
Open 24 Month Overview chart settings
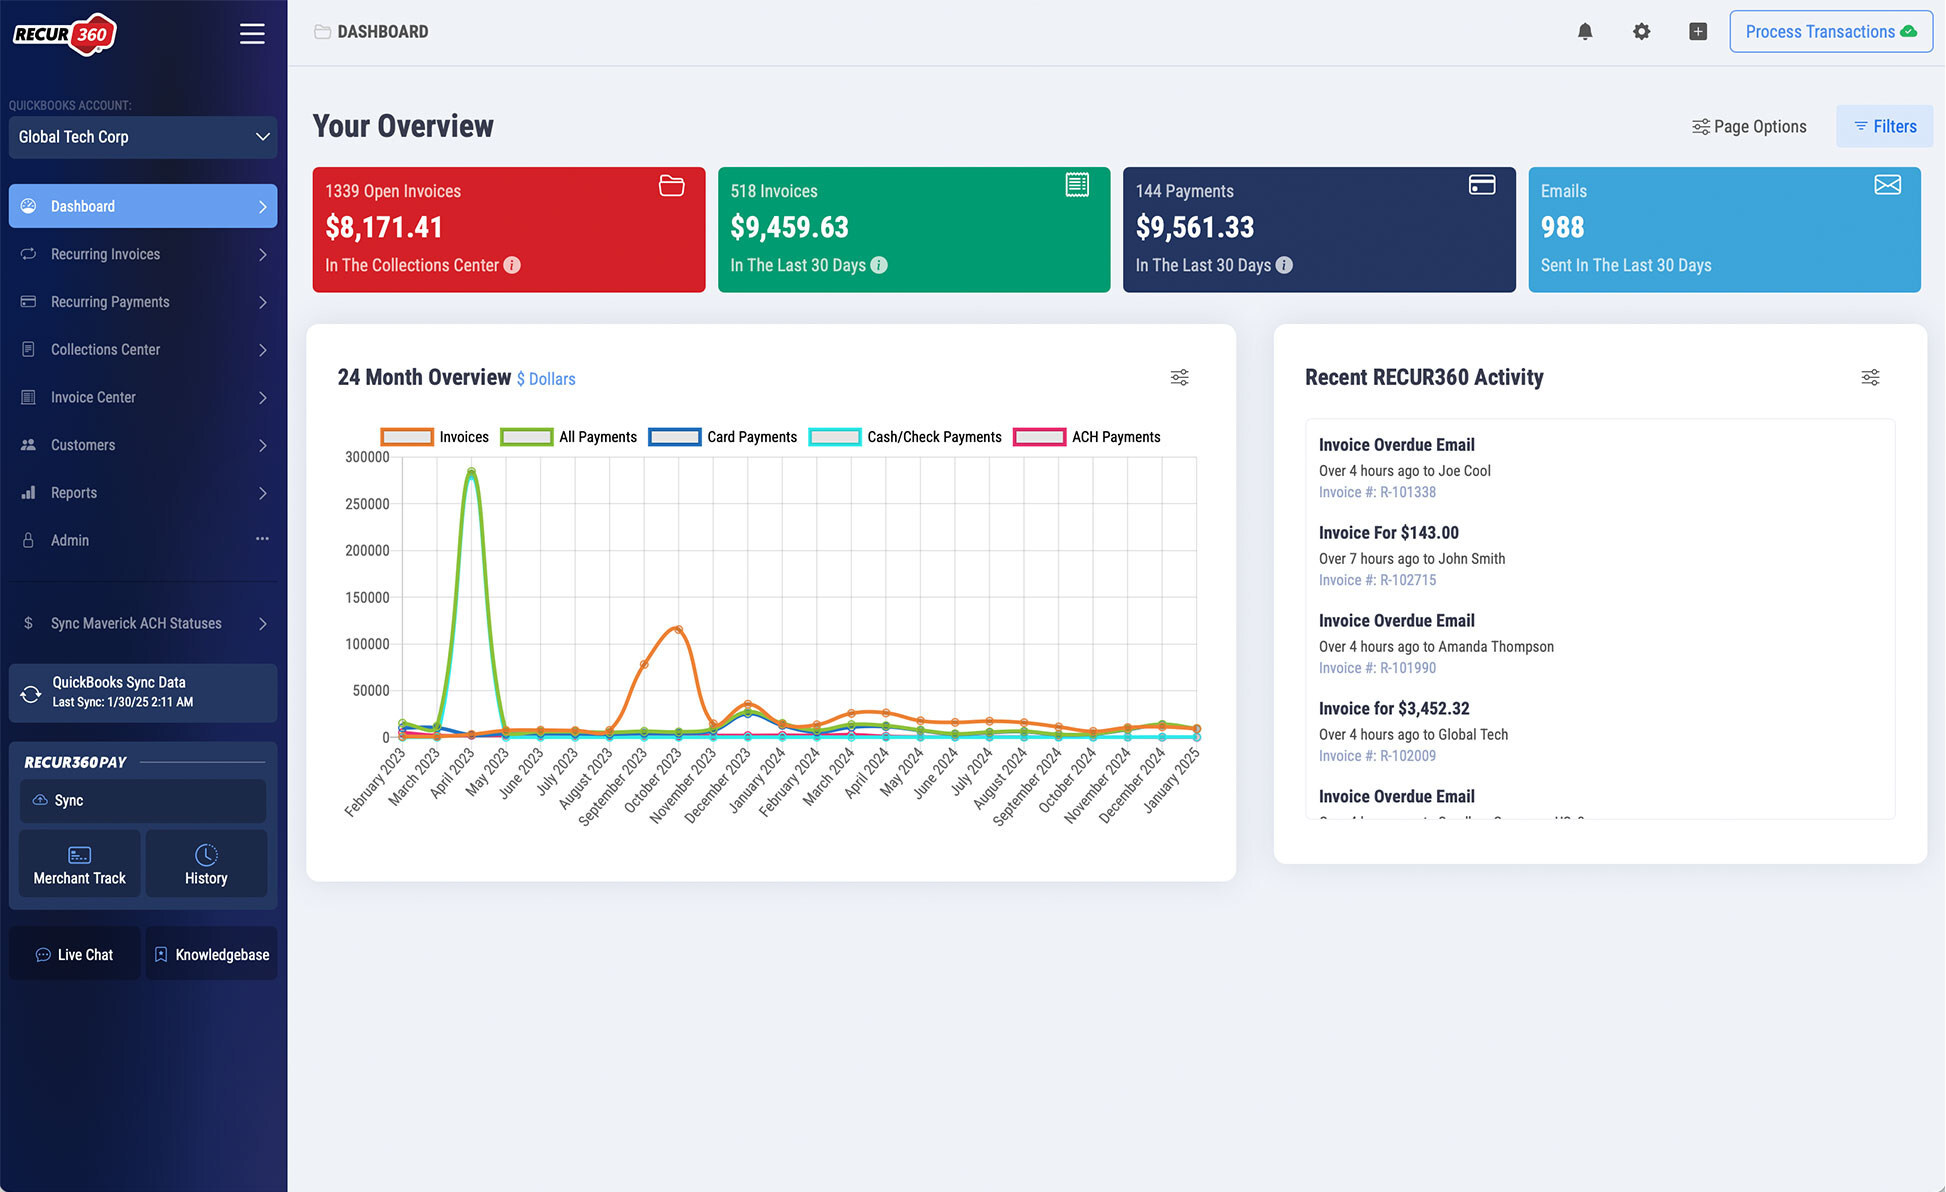pos(1180,377)
